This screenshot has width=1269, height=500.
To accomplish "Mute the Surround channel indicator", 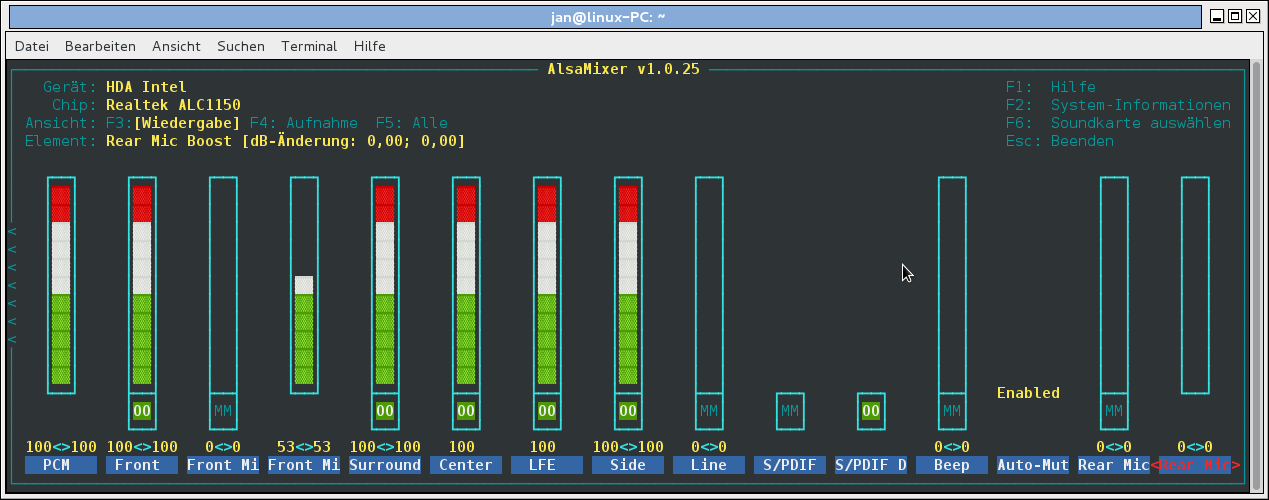I will pos(385,410).
